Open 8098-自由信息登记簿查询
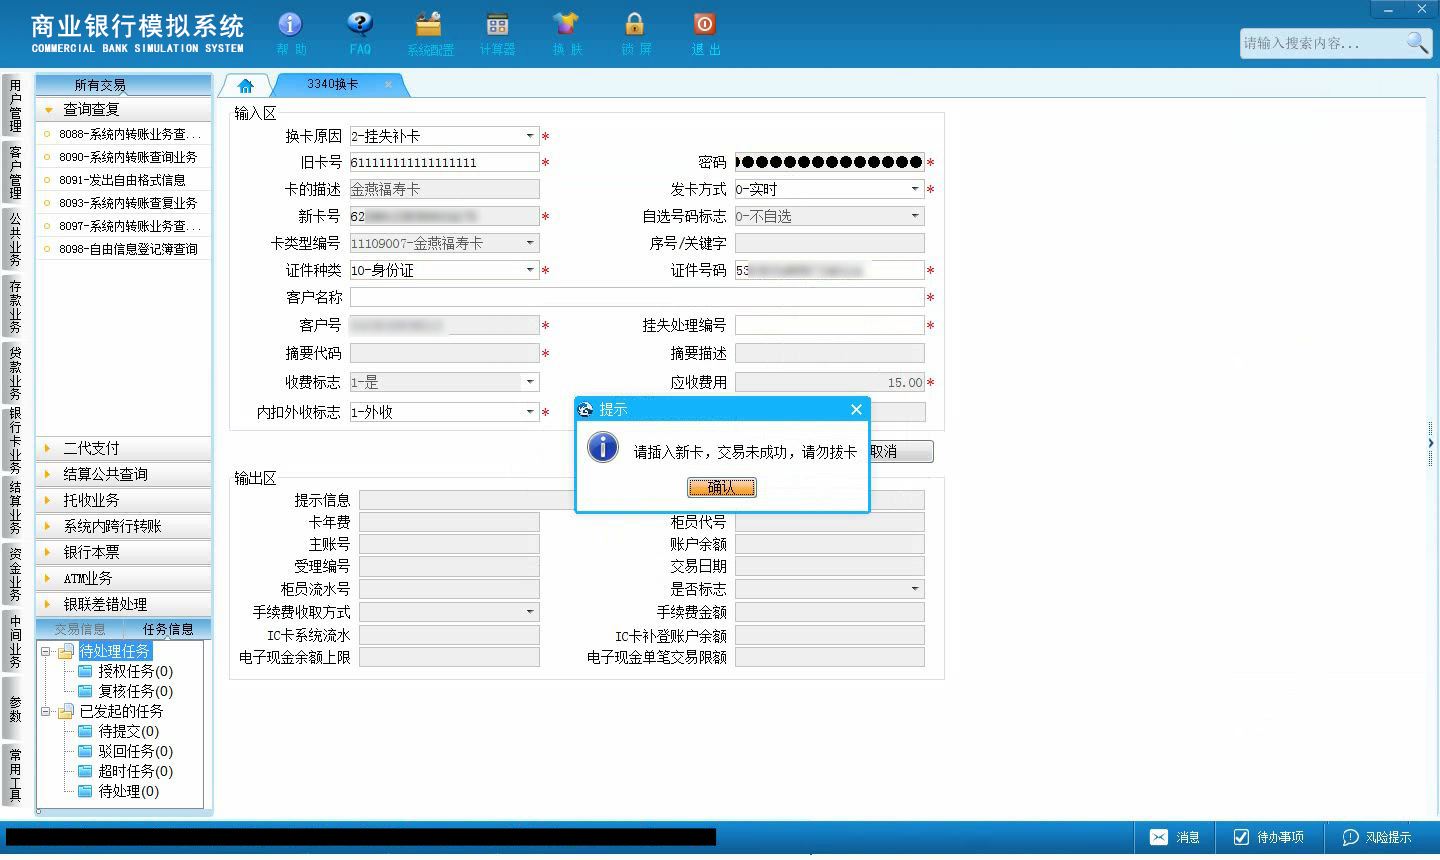Screen dimensions: 1440x860 pos(124,249)
